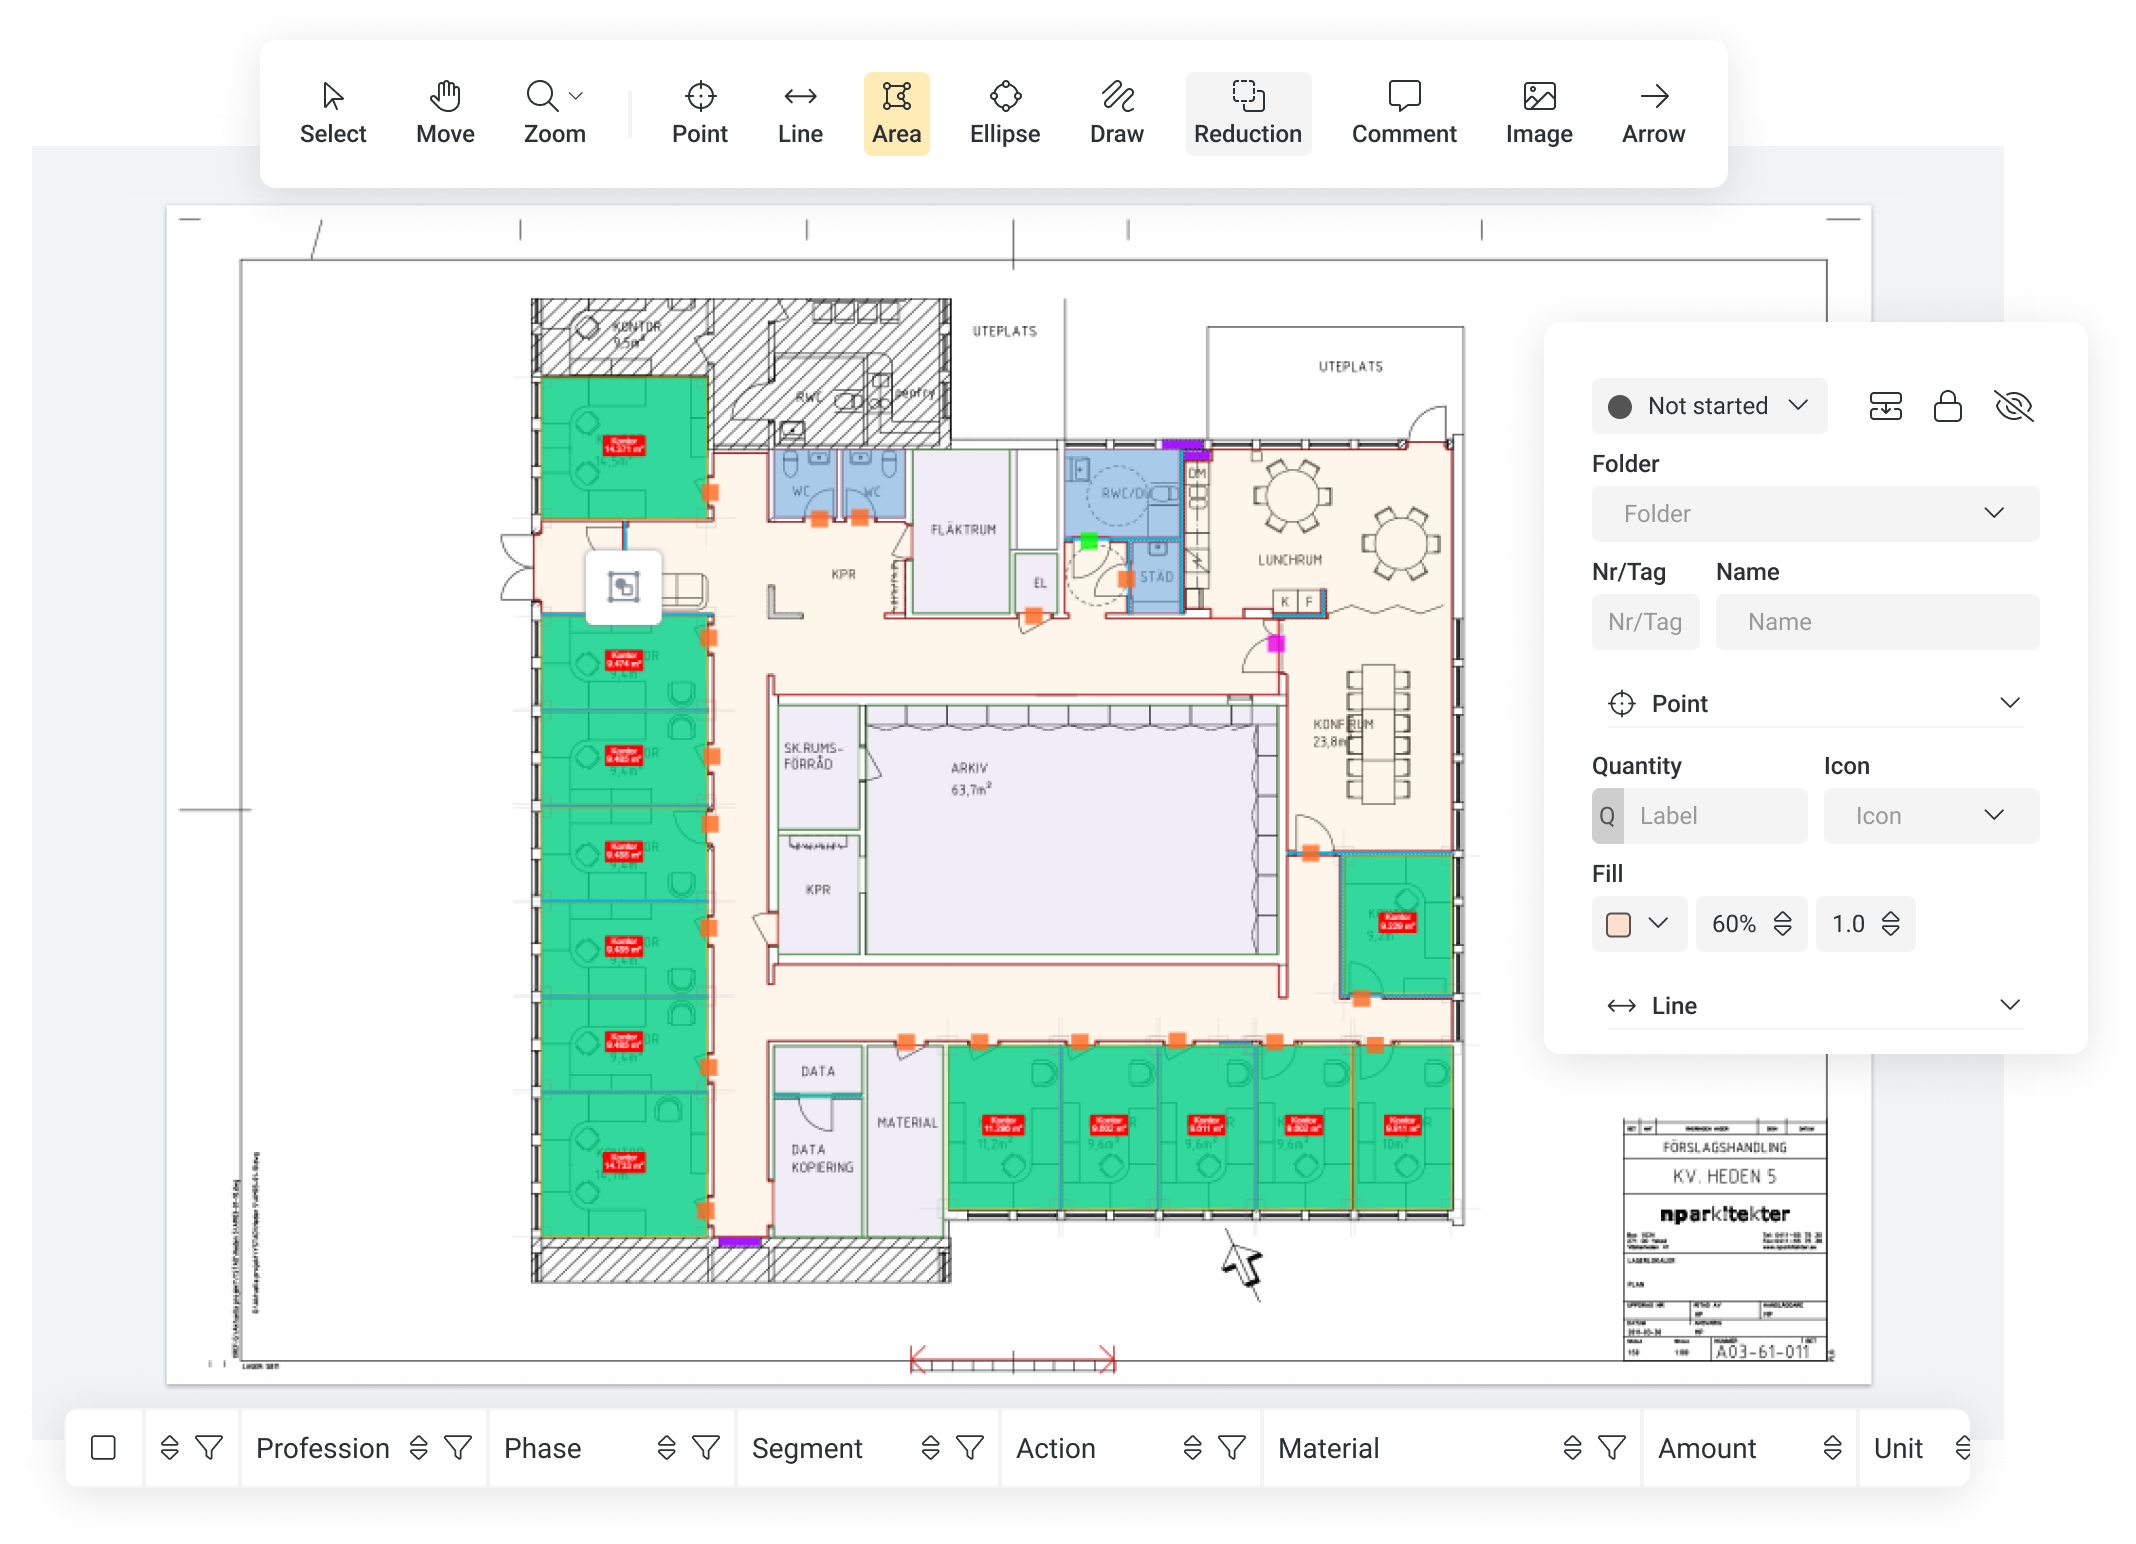The height and width of the screenshot is (1544, 2136).
Task: Sort by the Profession column header
Action: (x=419, y=1448)
